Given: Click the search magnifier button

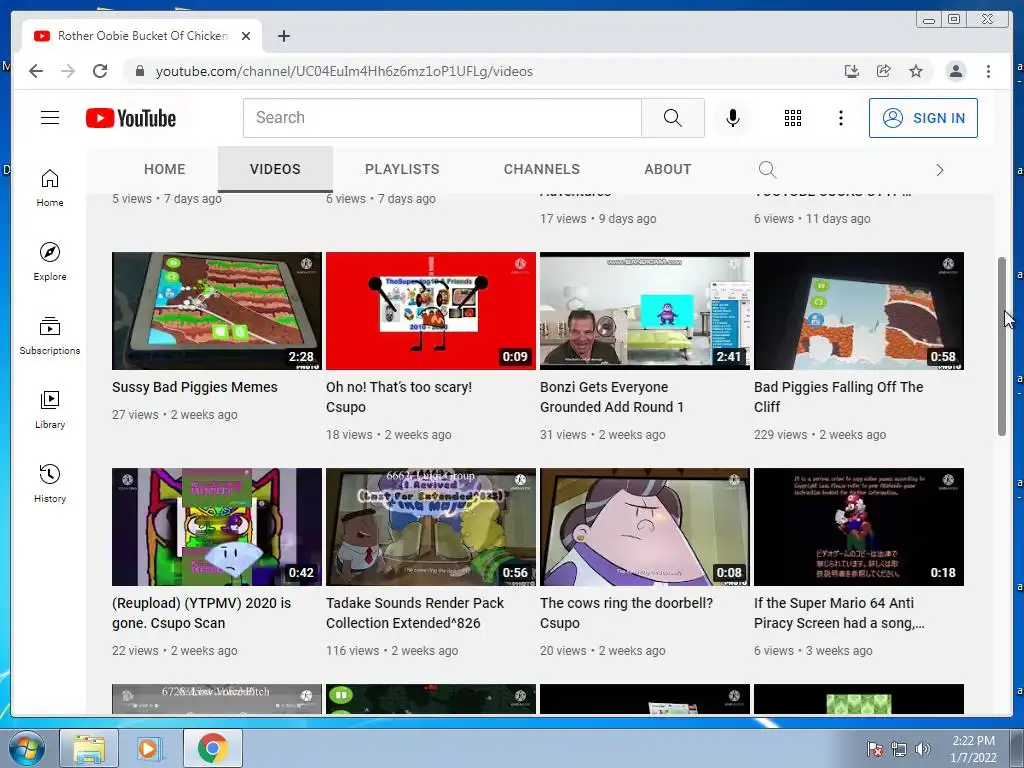Looking at the screenshot, I should [673, 118].
